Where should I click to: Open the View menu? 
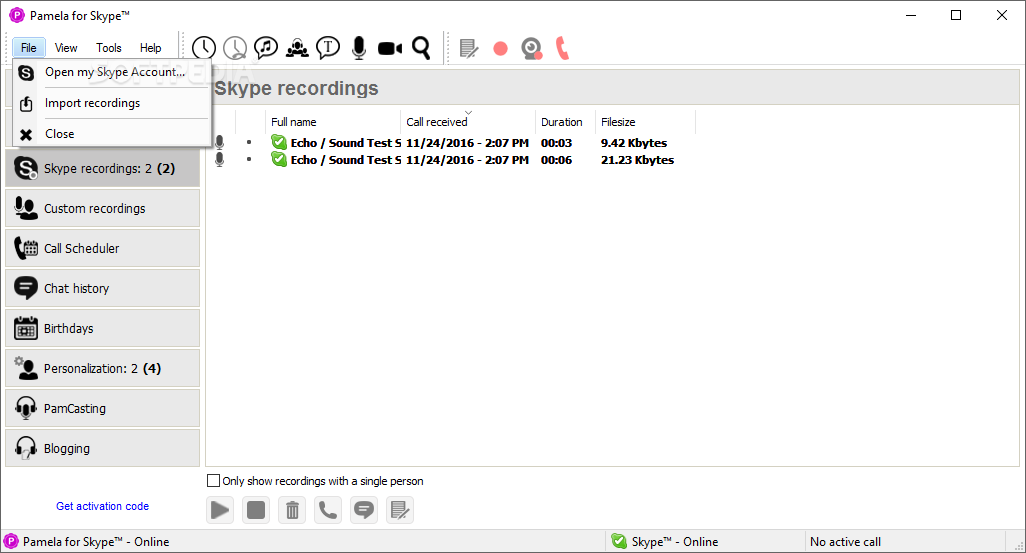[x=66, y=48]
